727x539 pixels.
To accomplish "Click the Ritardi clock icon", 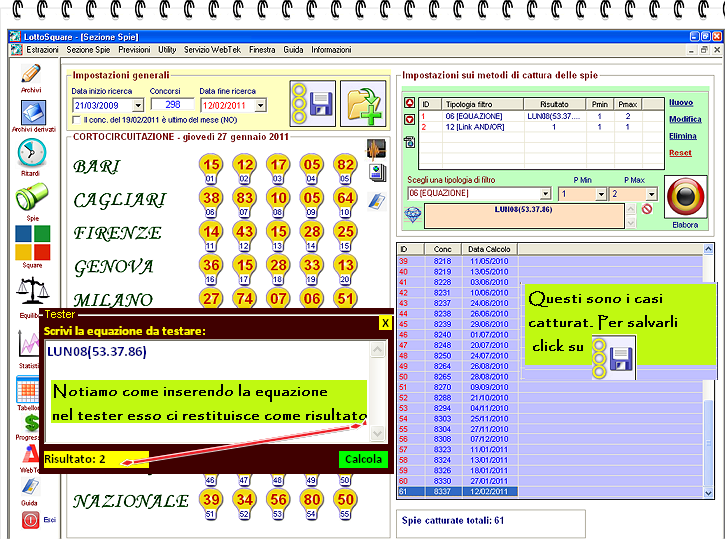I will coord(30,154).
